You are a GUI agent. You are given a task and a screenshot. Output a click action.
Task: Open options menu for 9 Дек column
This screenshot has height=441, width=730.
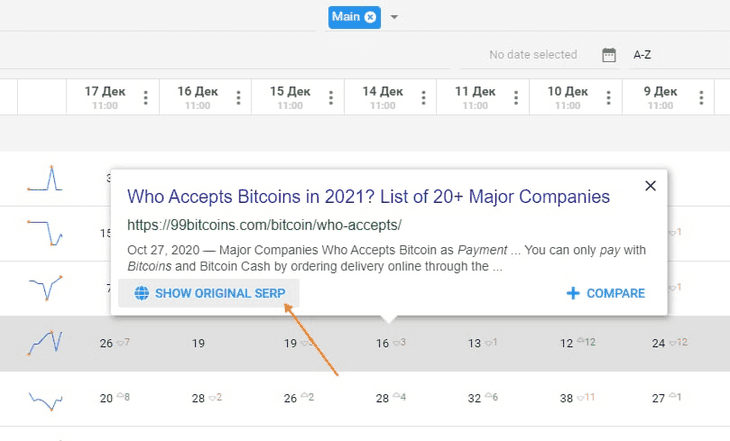point(700,98)
